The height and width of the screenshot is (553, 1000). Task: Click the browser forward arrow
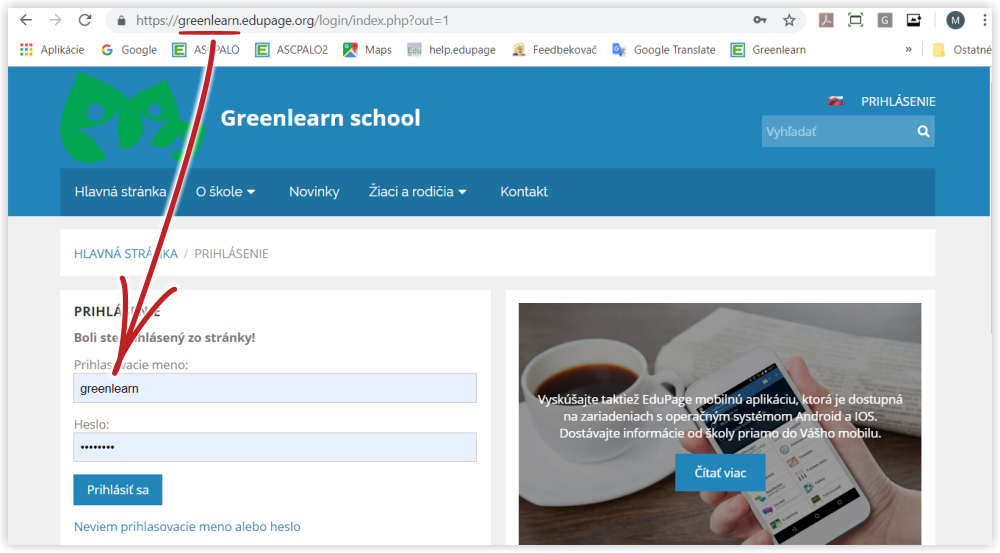pyautogui.click(x=55, y=20)
